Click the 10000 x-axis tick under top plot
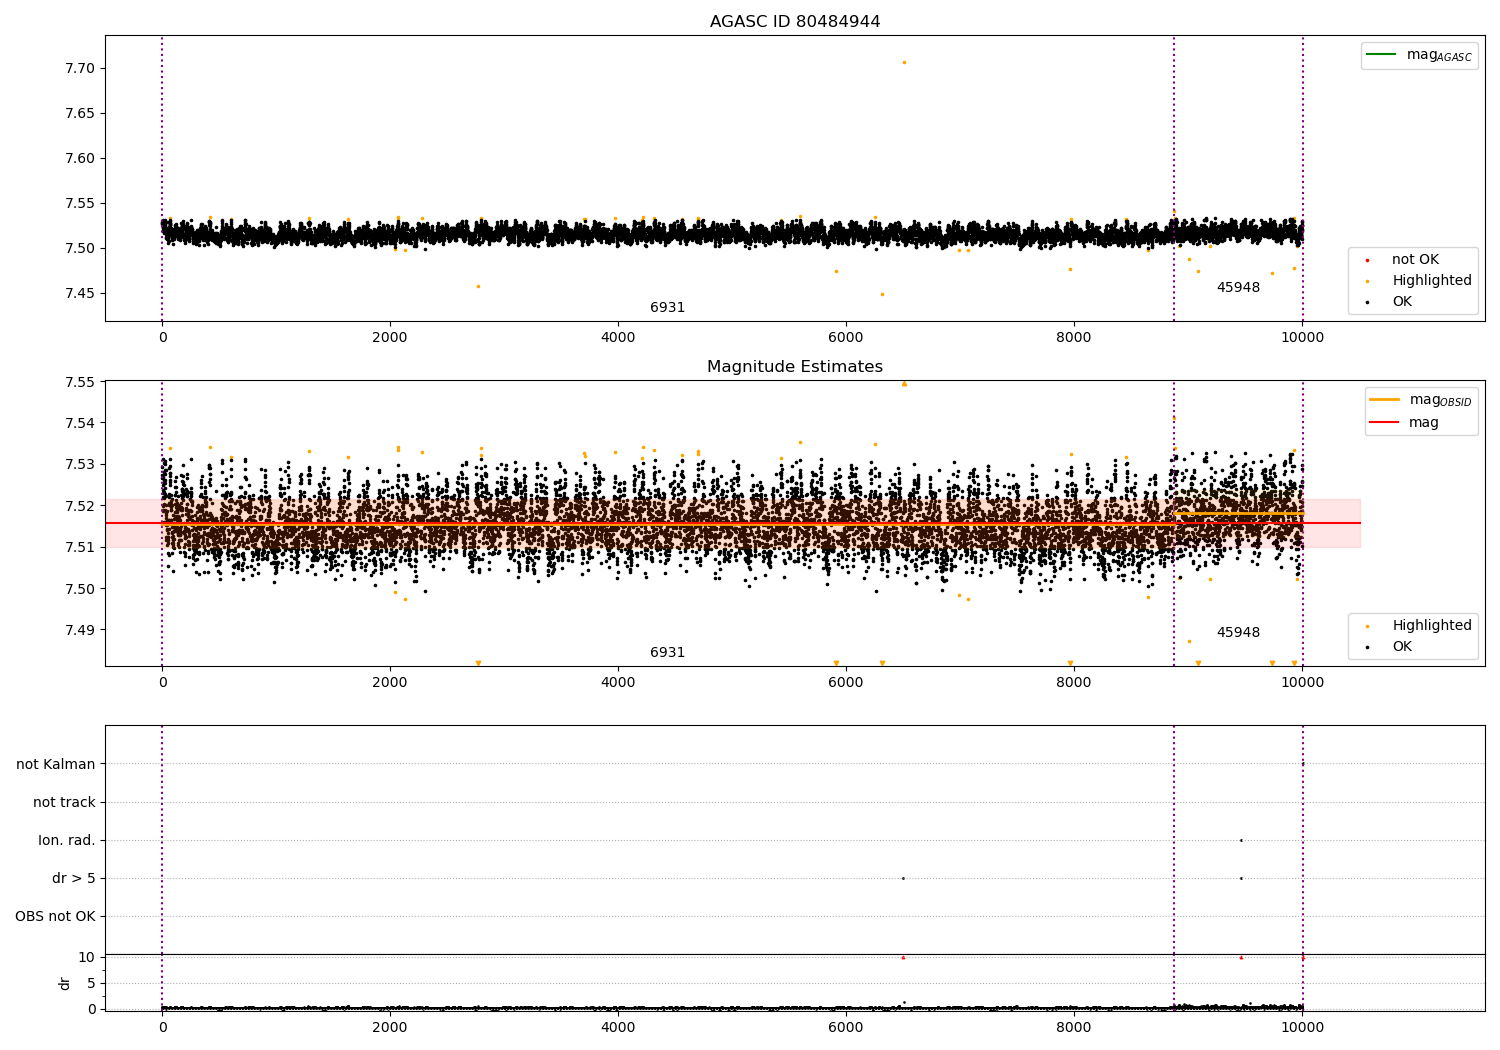The width and height of the screenshot is (1500, 1050). coord(1302,338)
